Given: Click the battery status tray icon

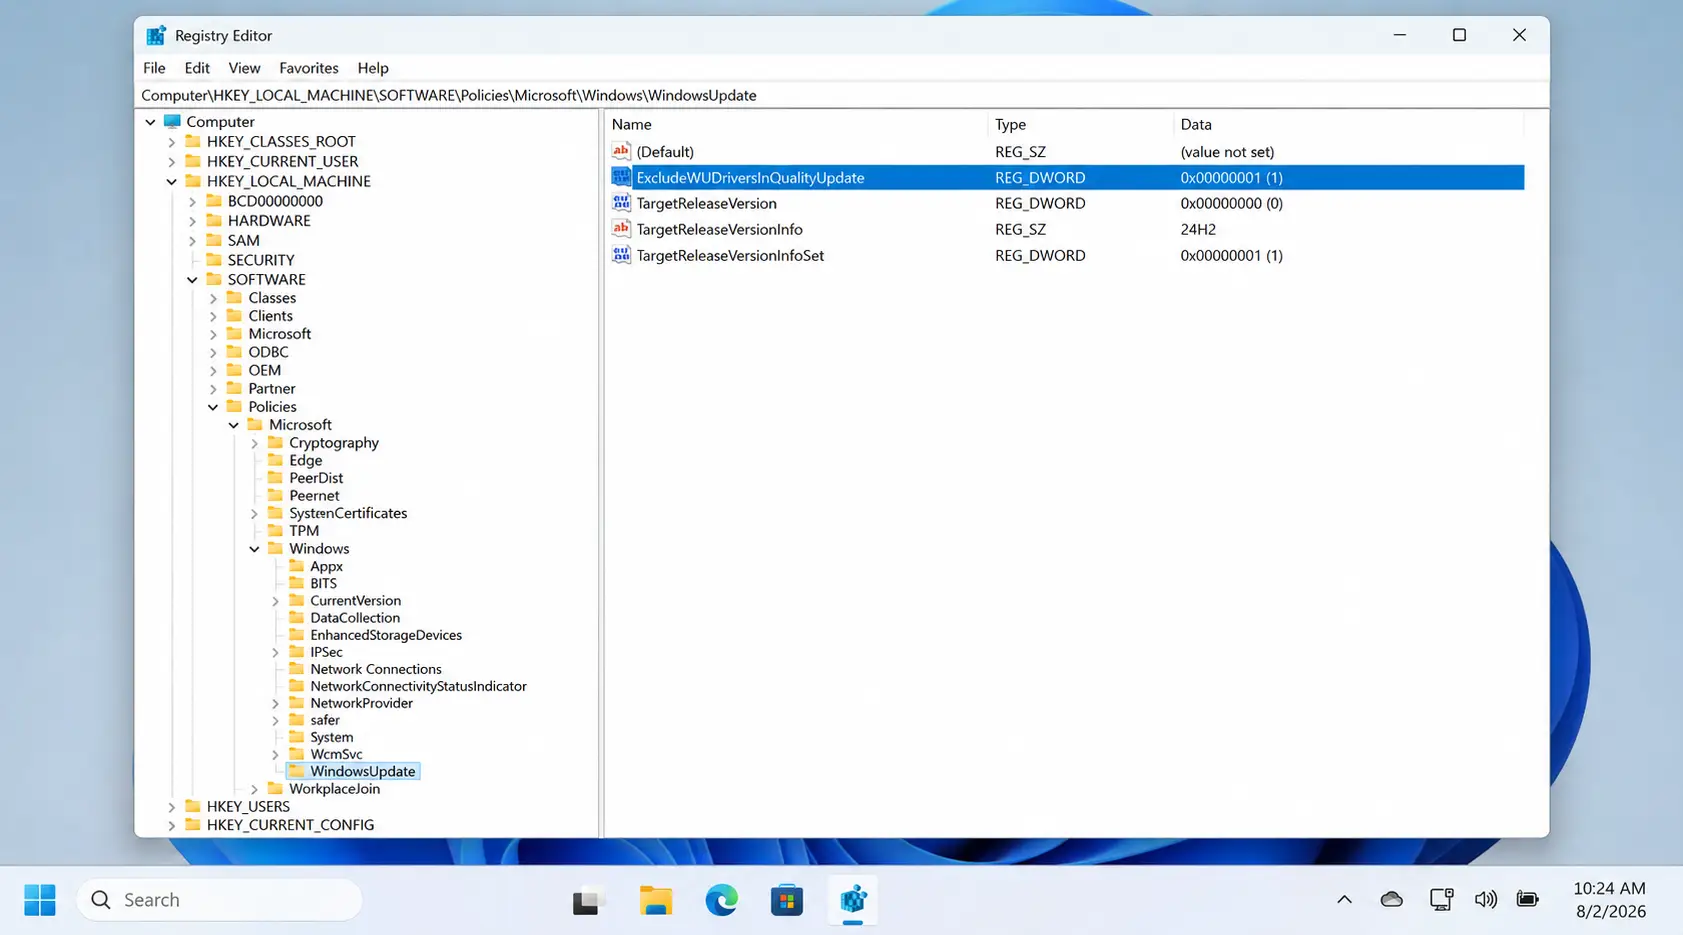Looking at the screenshot, I should point(1528,900).
